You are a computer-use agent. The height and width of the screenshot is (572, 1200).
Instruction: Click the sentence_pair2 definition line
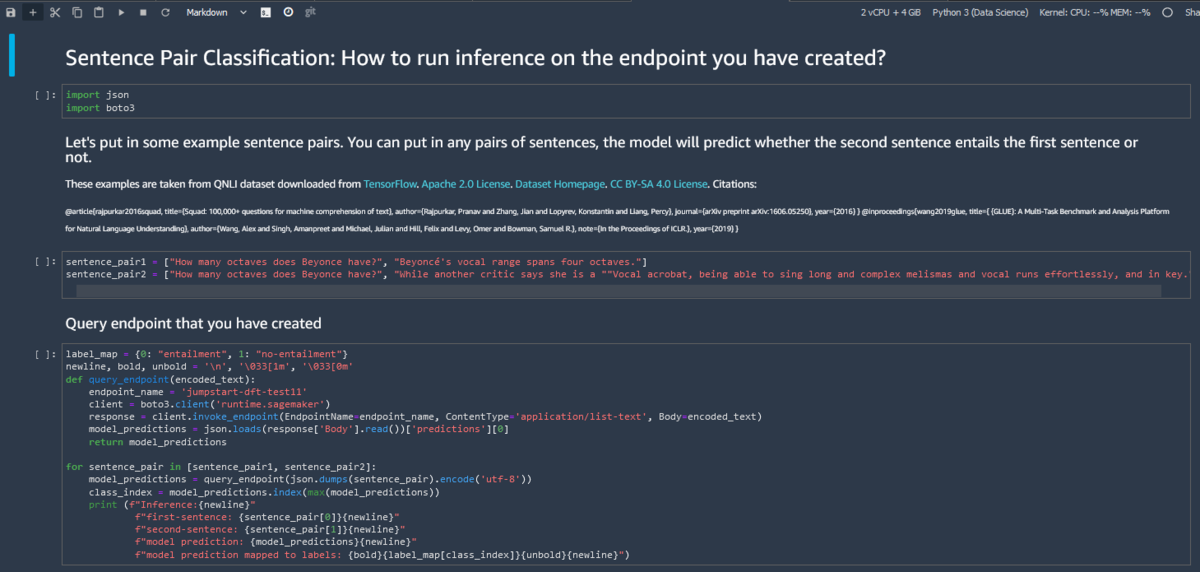coord(626,274)
